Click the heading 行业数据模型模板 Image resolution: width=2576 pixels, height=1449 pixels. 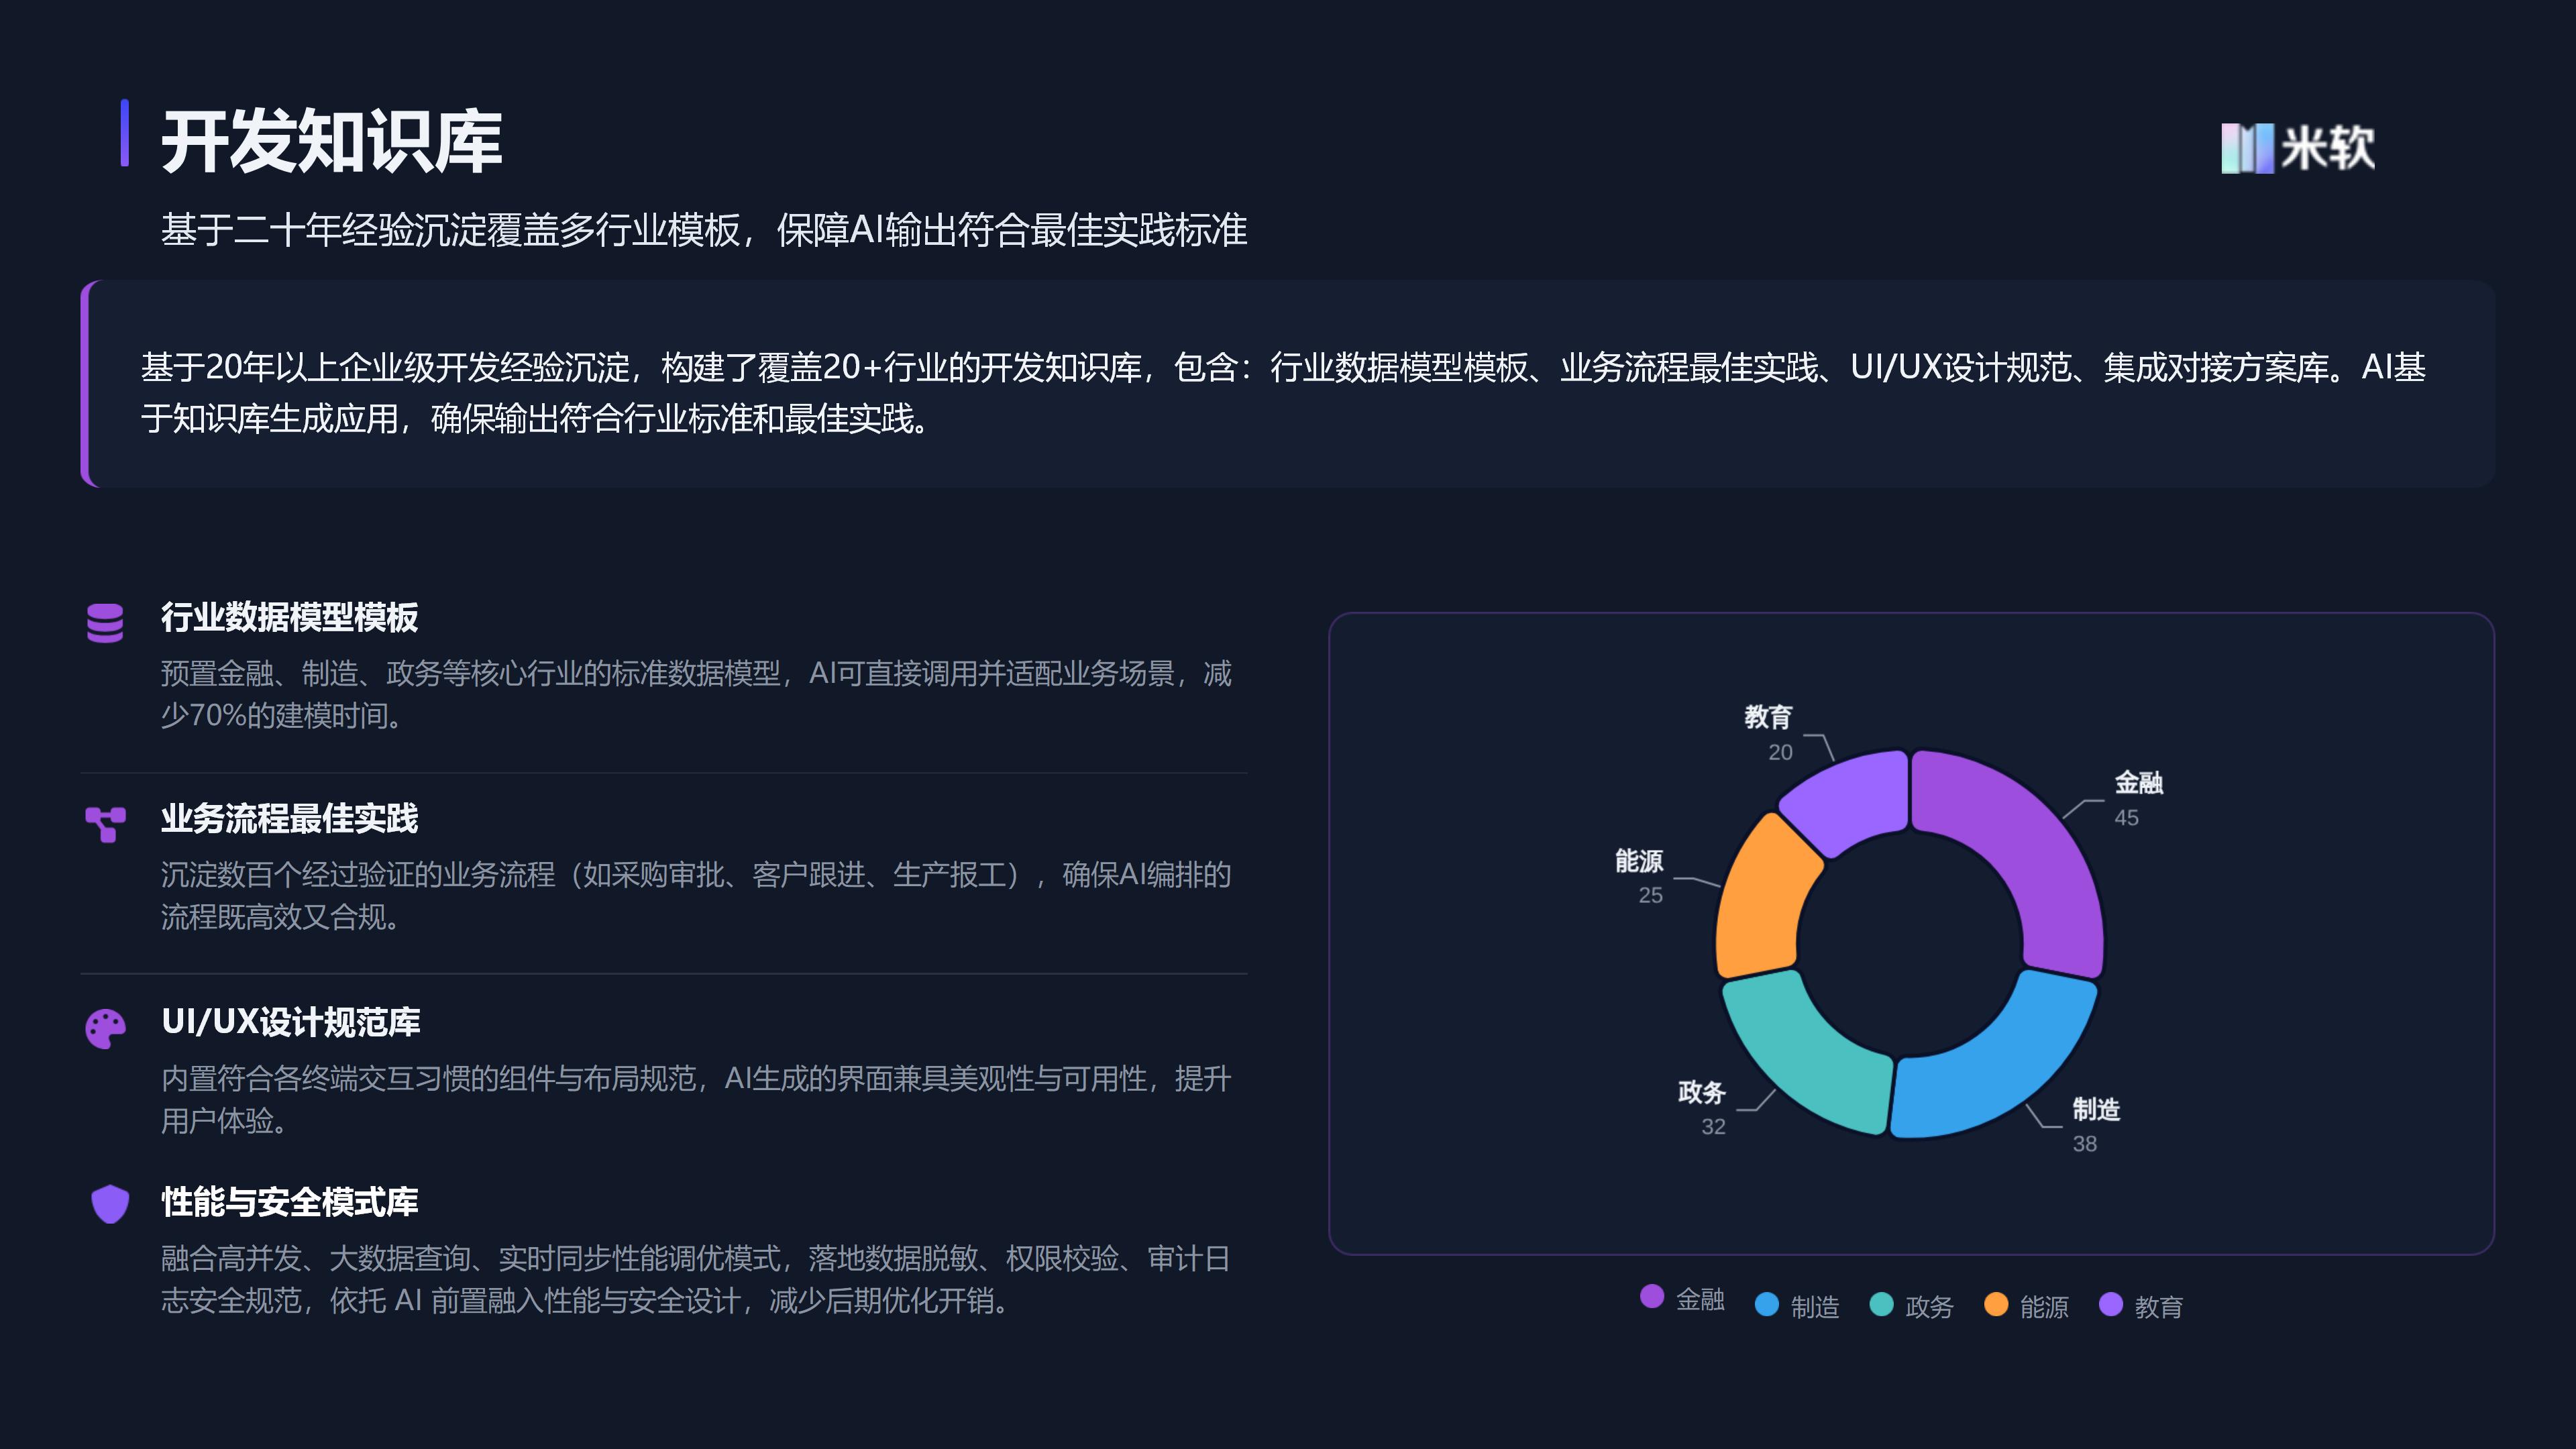pyautogui.click(x=290, y=617)
